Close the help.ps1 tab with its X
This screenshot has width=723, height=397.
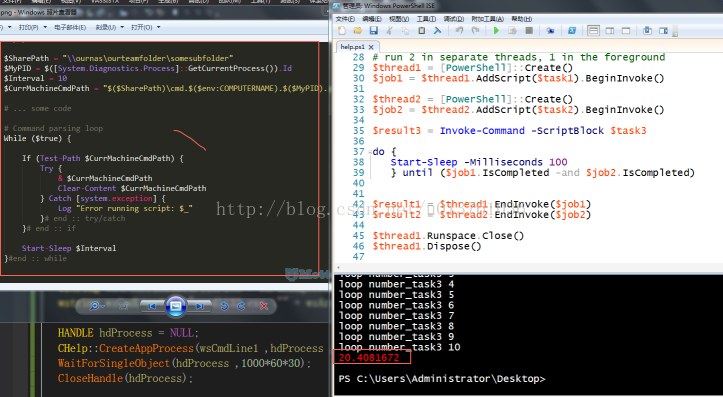pyautogui.click(x=371, y=47)
